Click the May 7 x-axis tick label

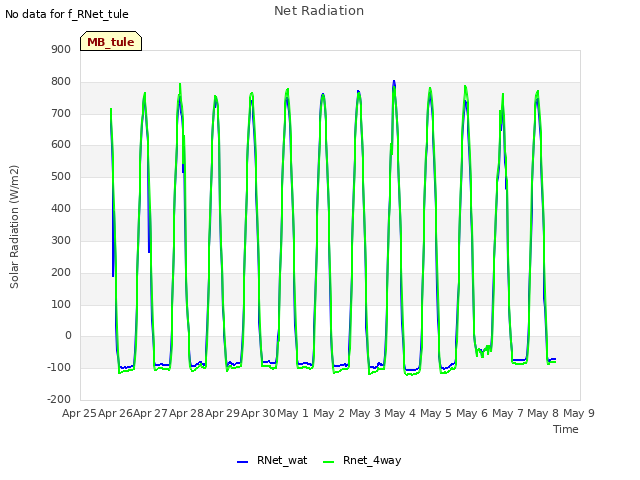507,413
